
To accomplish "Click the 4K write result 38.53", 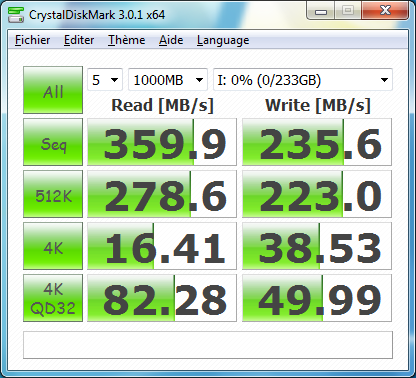I will click(x=317, y=246).
